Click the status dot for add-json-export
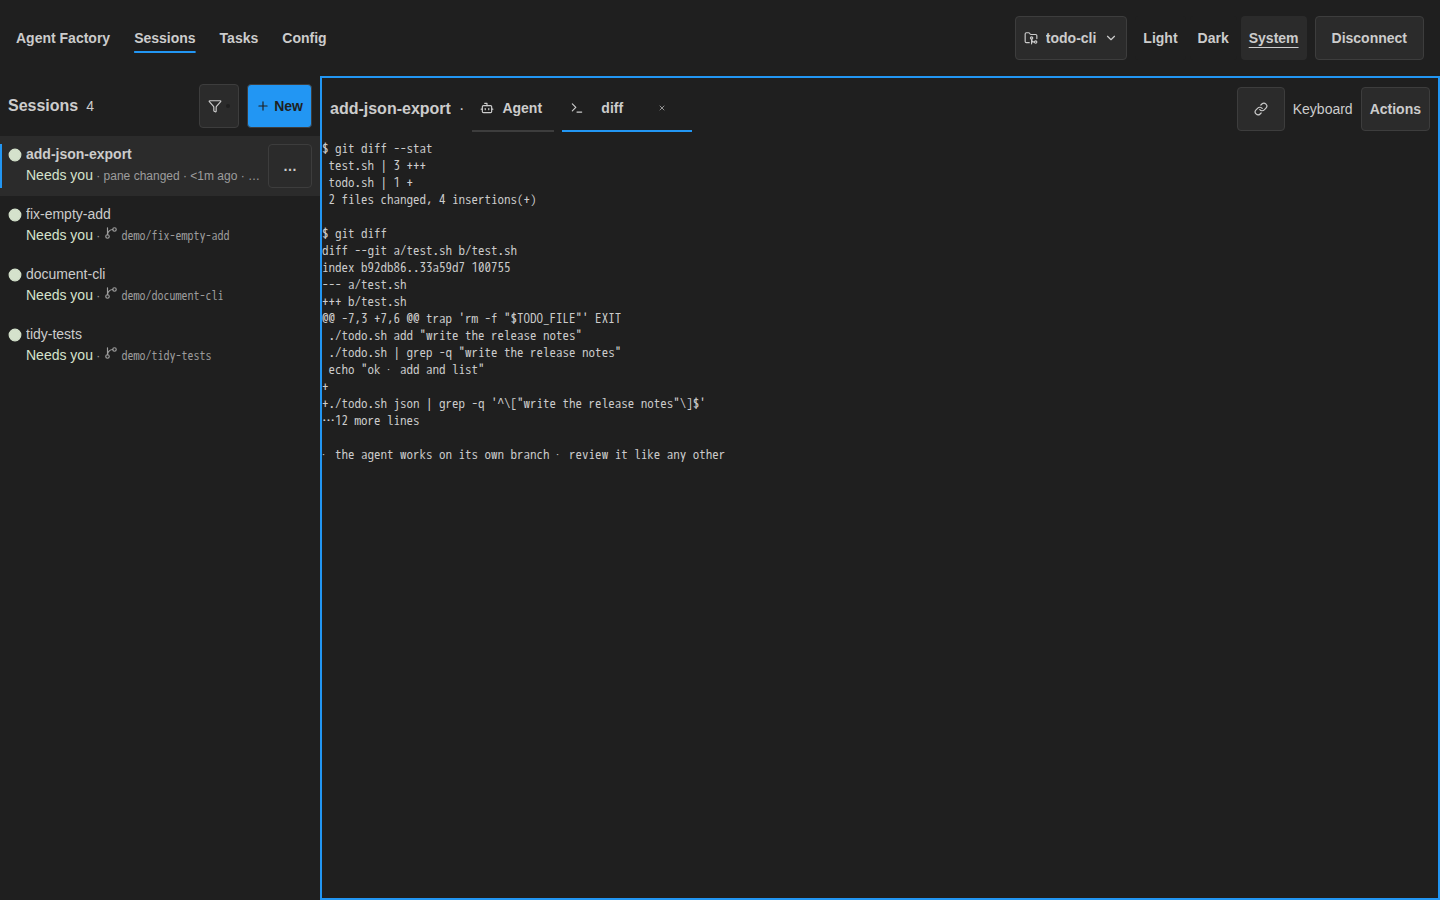Image resolution: width=1440 pixels, height=900 pixels. point(15,154)
